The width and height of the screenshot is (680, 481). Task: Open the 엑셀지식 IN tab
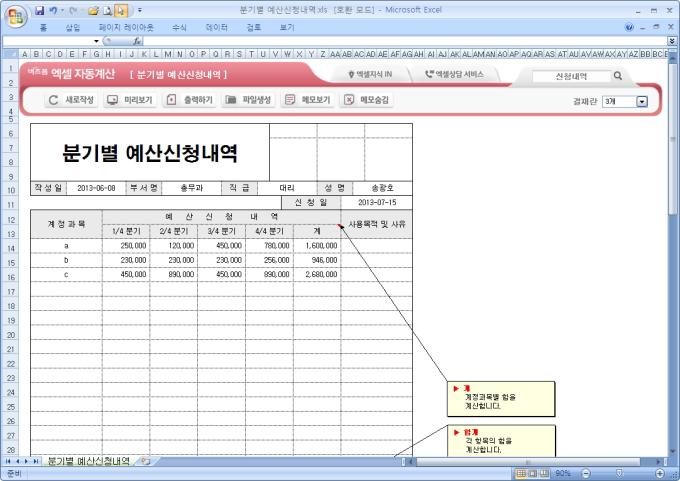[x=370, y=75]
